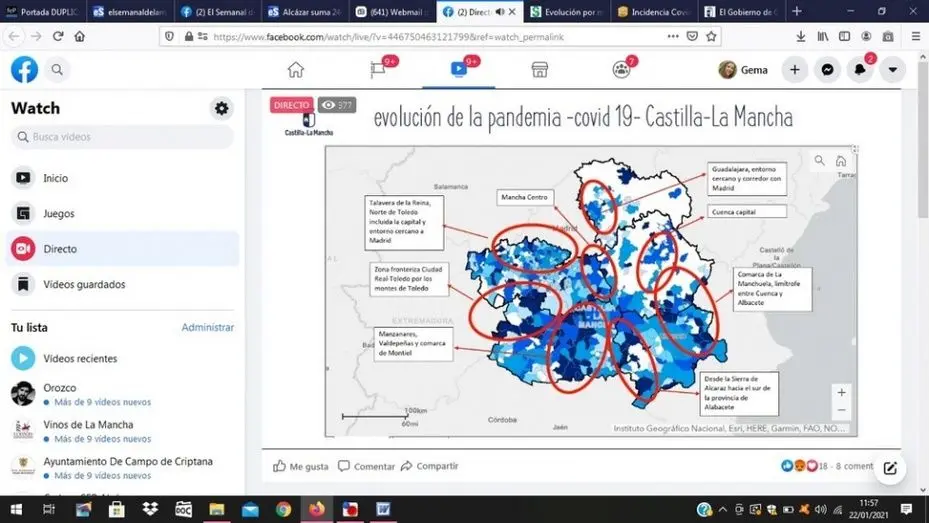The image size is (929, 523).
Task: Open Marketplace storefront icon
Action: (539, 70)
